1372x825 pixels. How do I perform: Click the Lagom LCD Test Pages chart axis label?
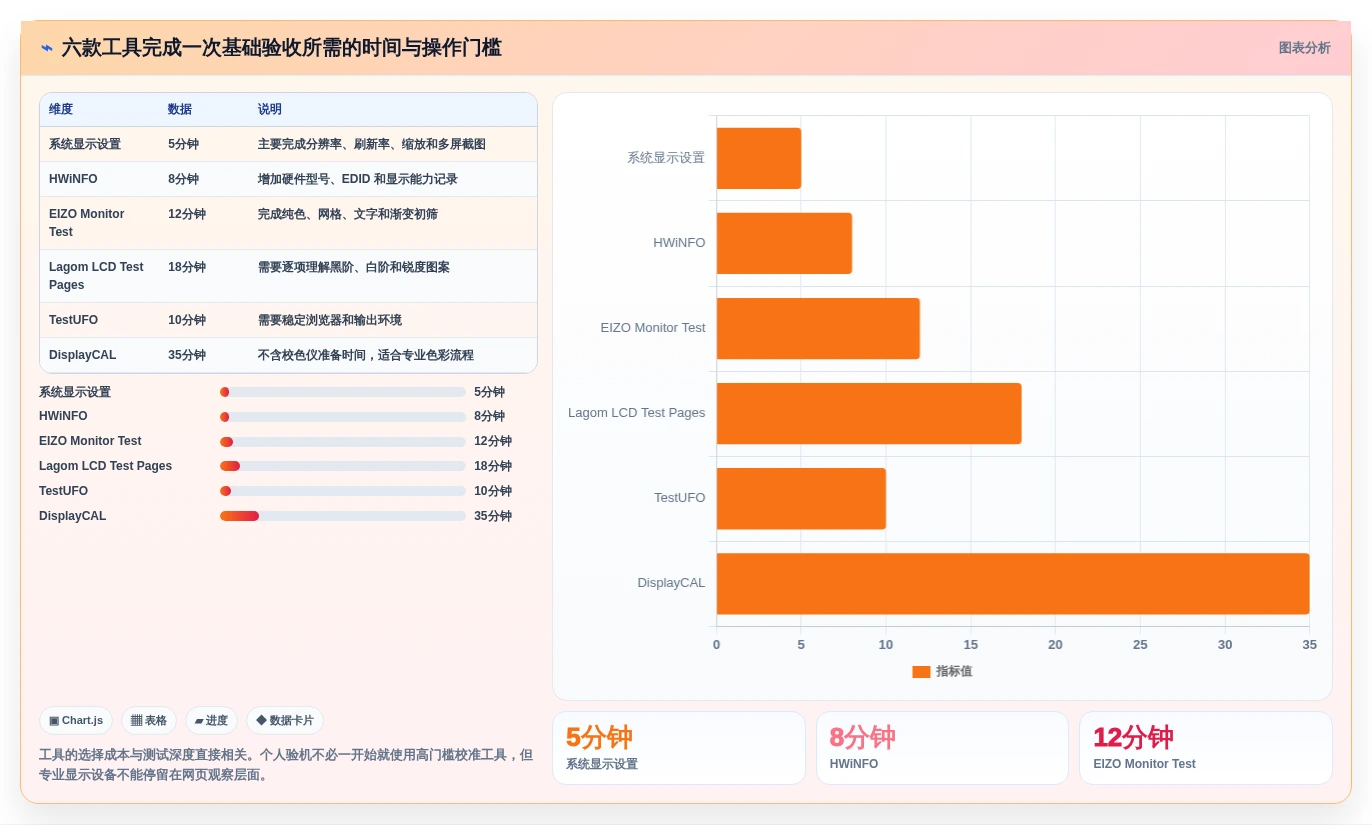(636, 413)
